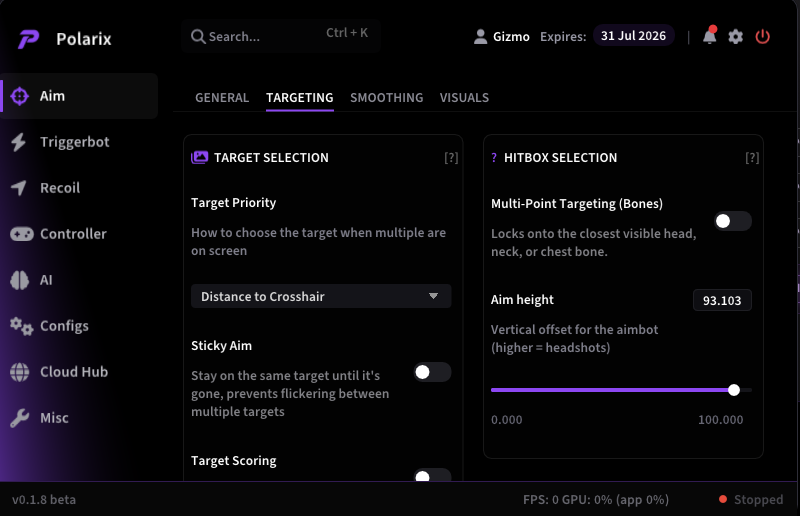Click the Stopped status label
Screen dimensions: 800x516
point(758,499)
